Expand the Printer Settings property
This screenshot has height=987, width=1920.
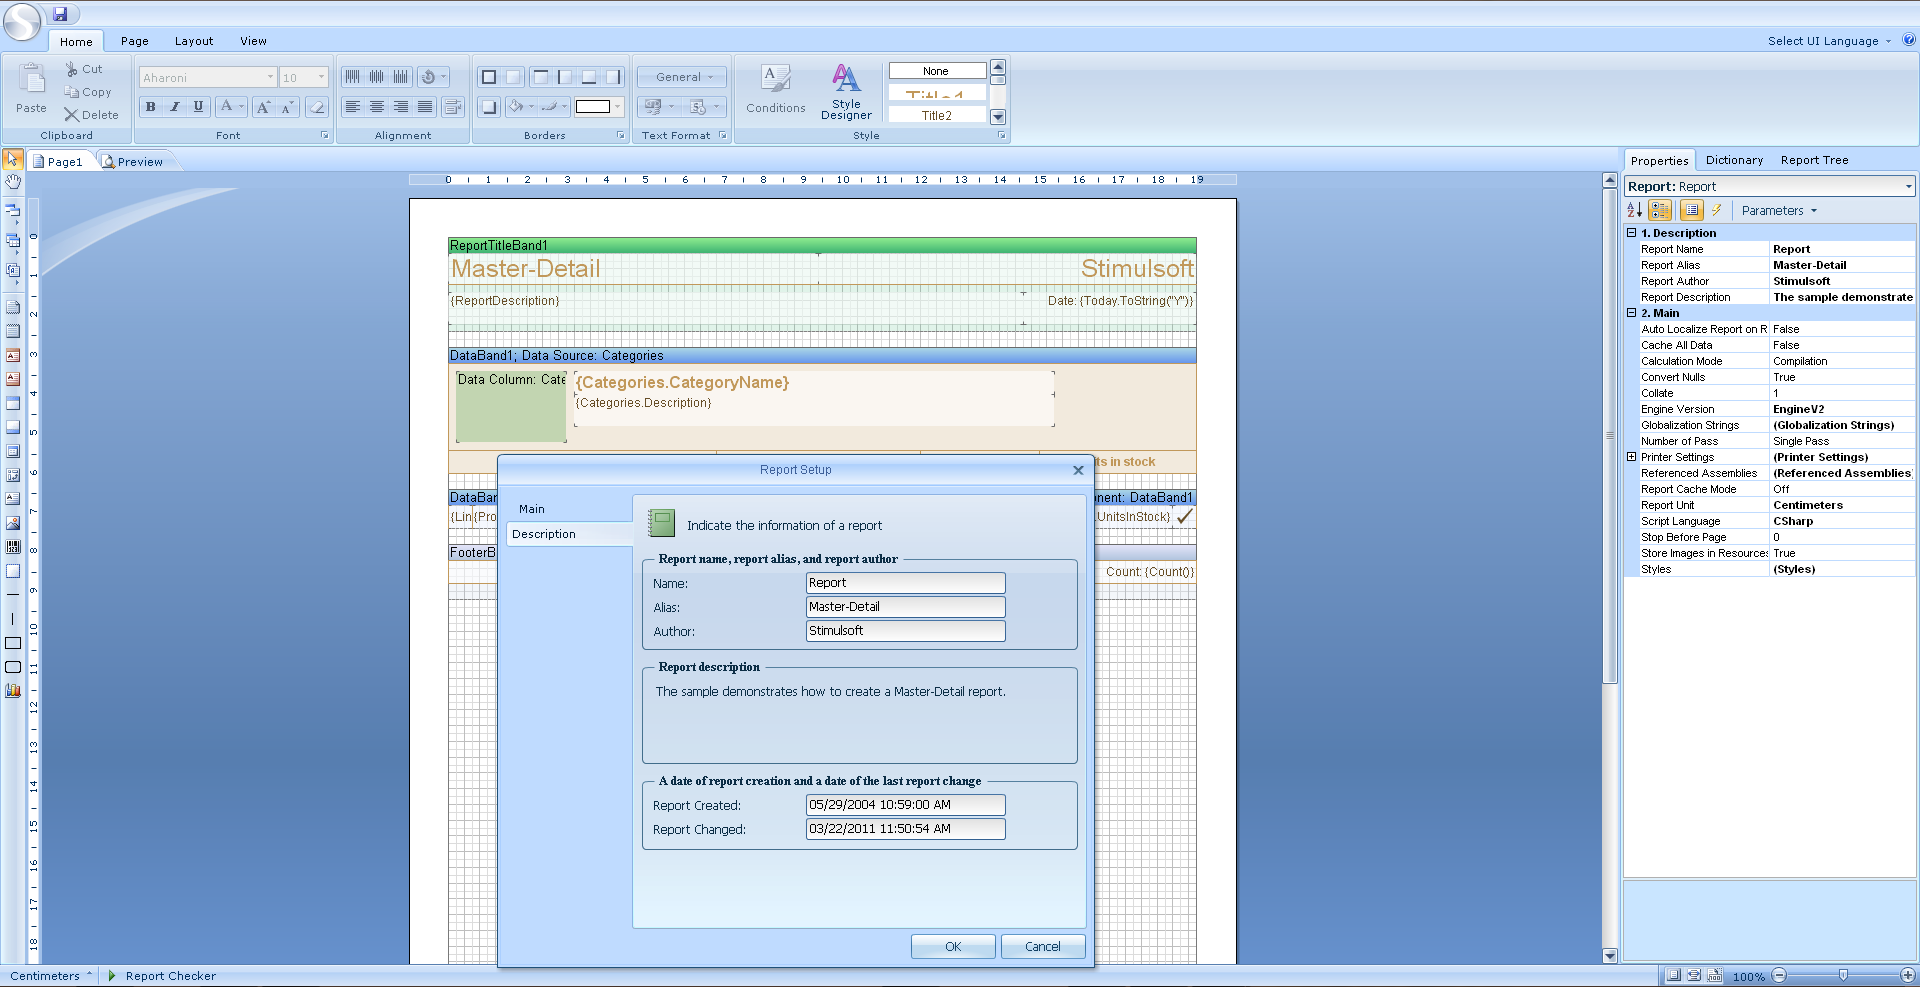point(1631,457)
